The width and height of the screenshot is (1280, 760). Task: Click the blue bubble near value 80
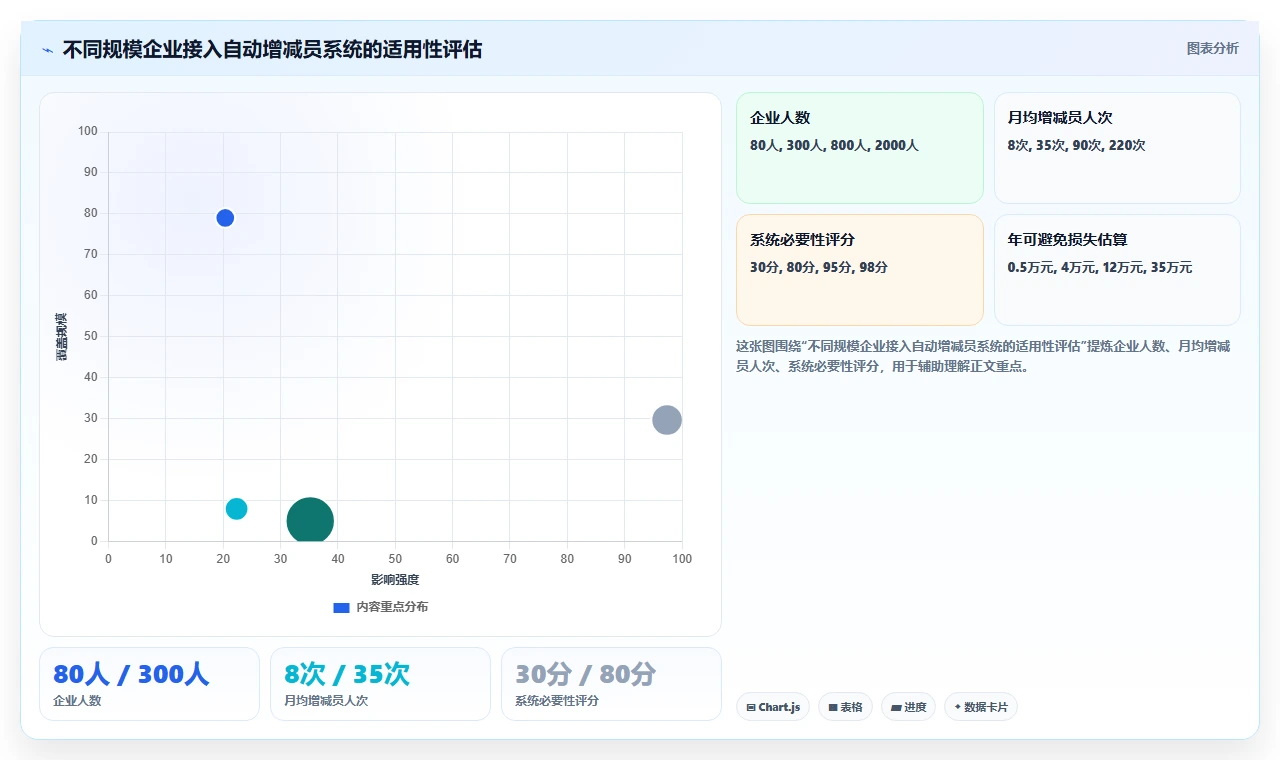click(x=225, y=218)
